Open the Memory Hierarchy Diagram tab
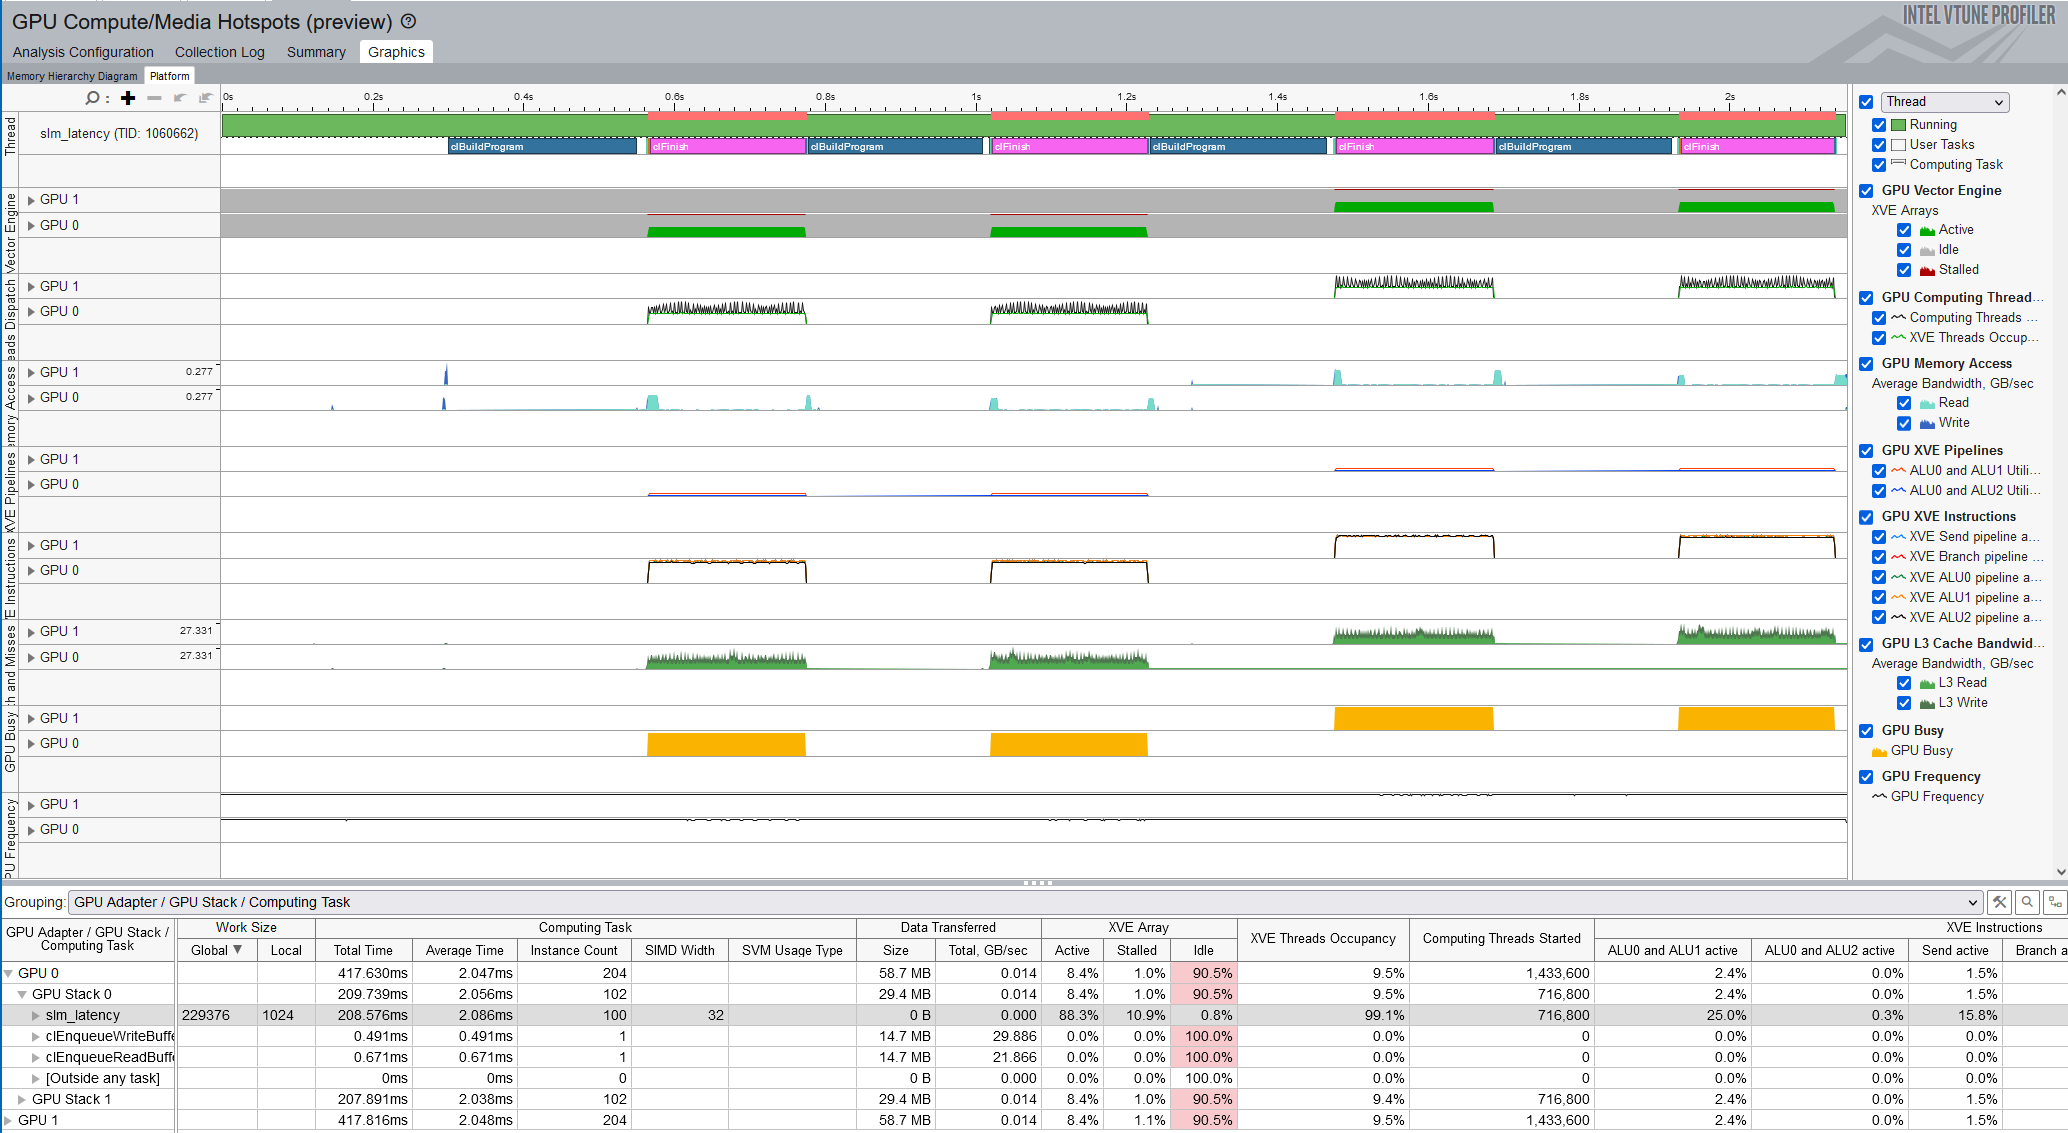Viewport: 2068px width, 1133px height. [x=72, y=76]
